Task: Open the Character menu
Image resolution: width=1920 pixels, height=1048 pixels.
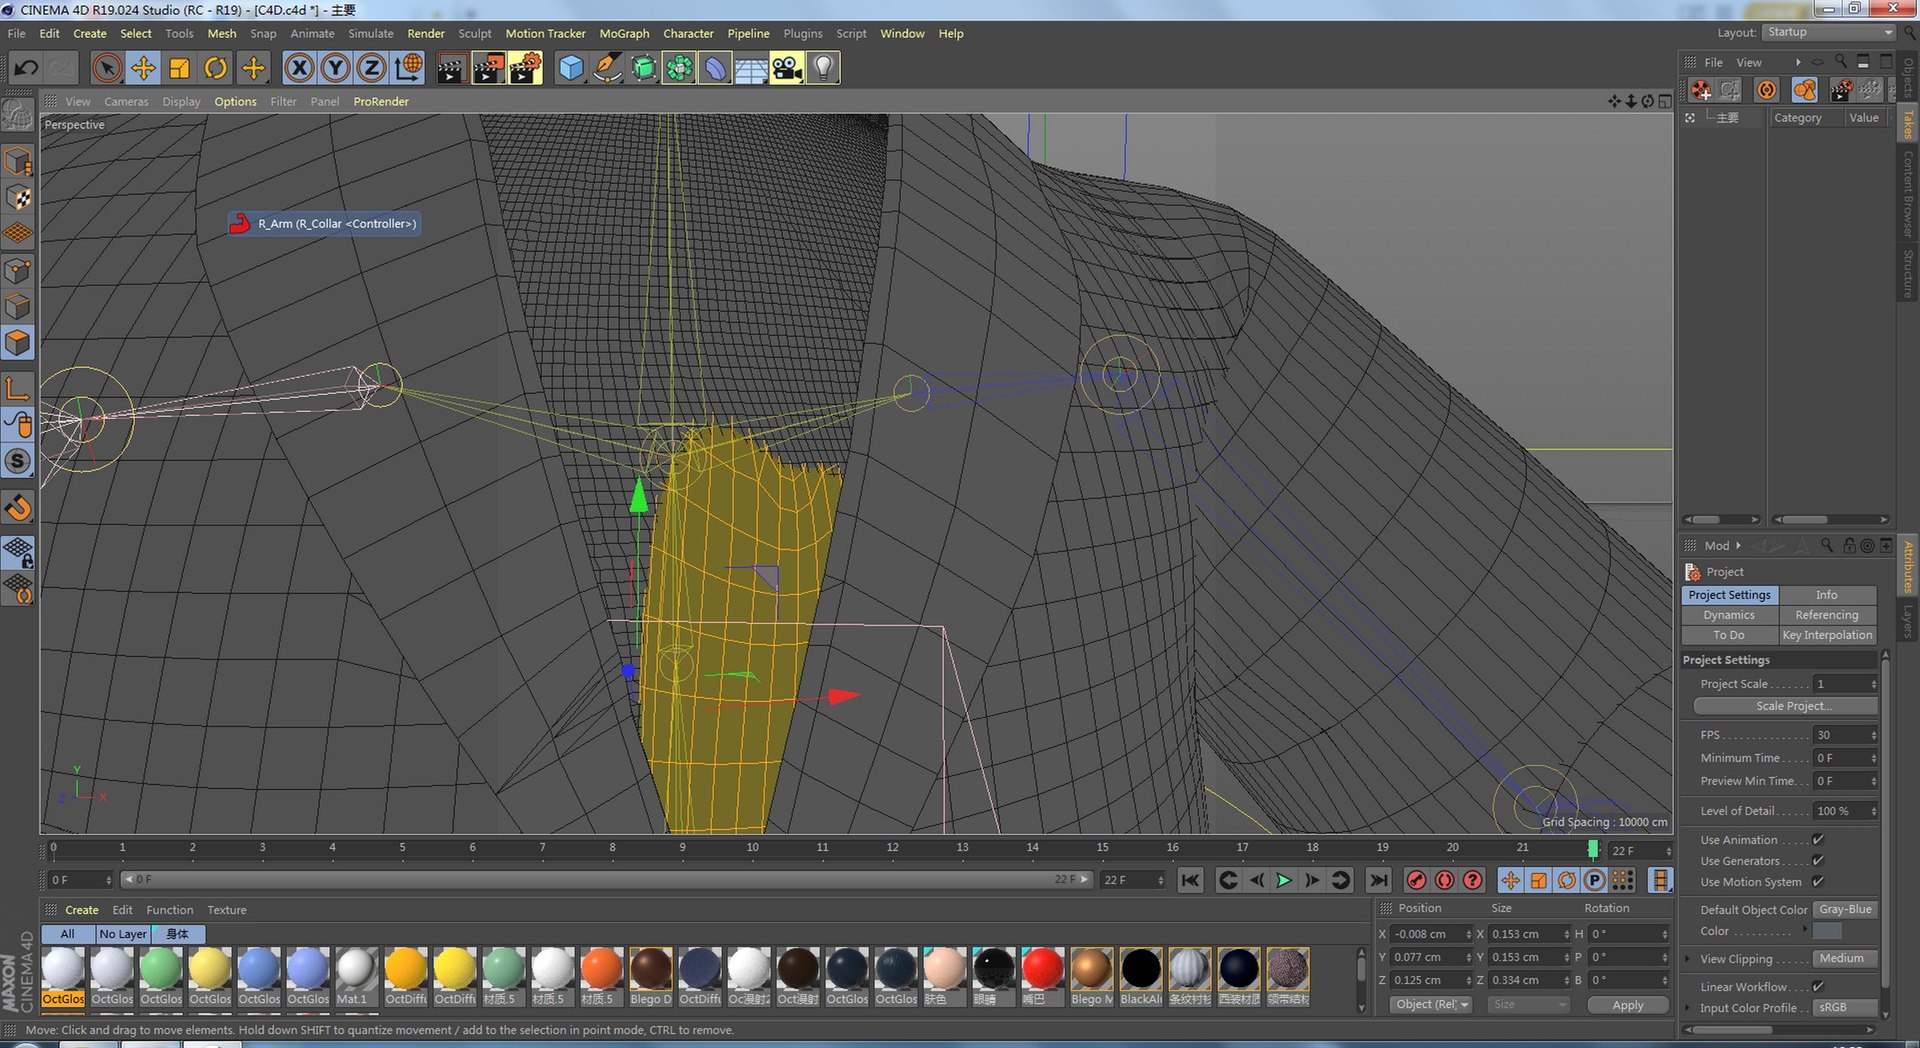Action: click(688, 33)
